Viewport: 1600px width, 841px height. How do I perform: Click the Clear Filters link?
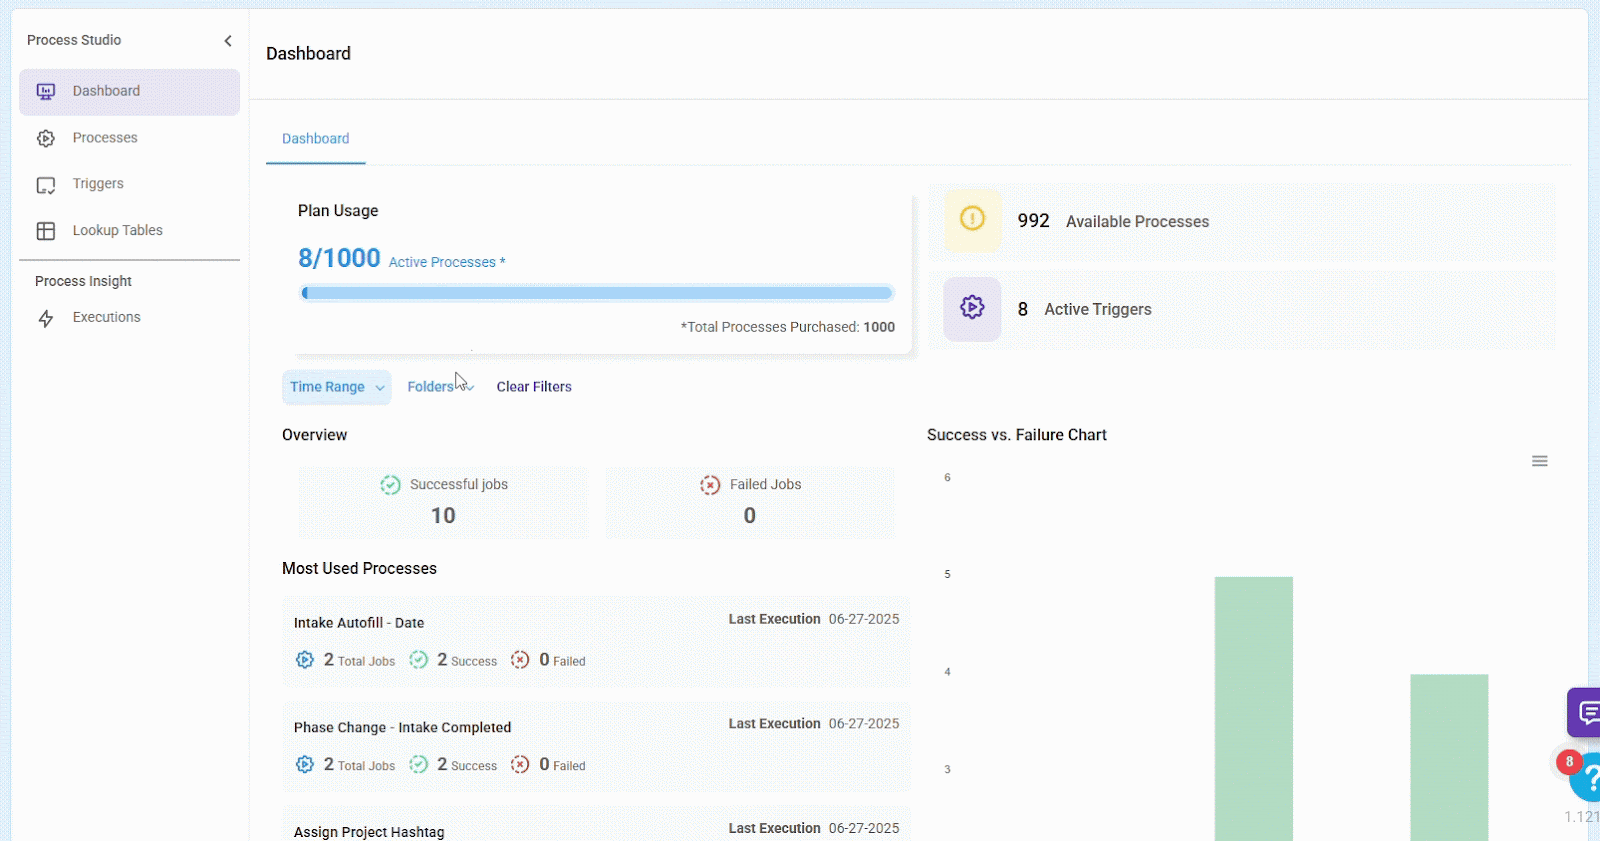(534, 387)
